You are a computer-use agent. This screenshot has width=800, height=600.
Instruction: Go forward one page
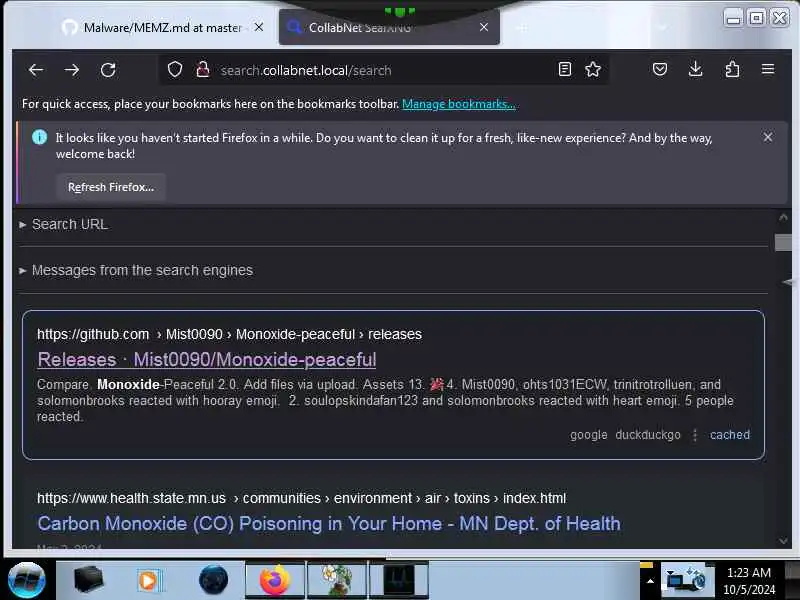(x=72, y=70)
